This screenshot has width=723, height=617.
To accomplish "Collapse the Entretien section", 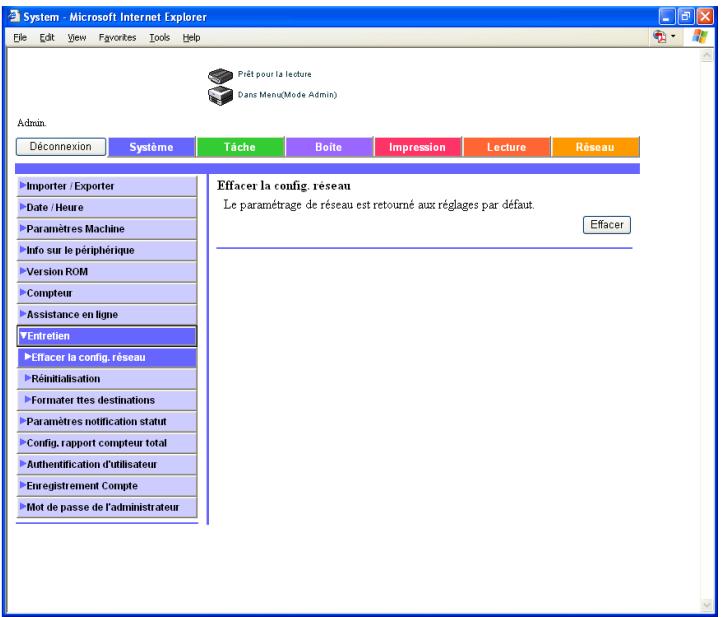I will 107,336.
